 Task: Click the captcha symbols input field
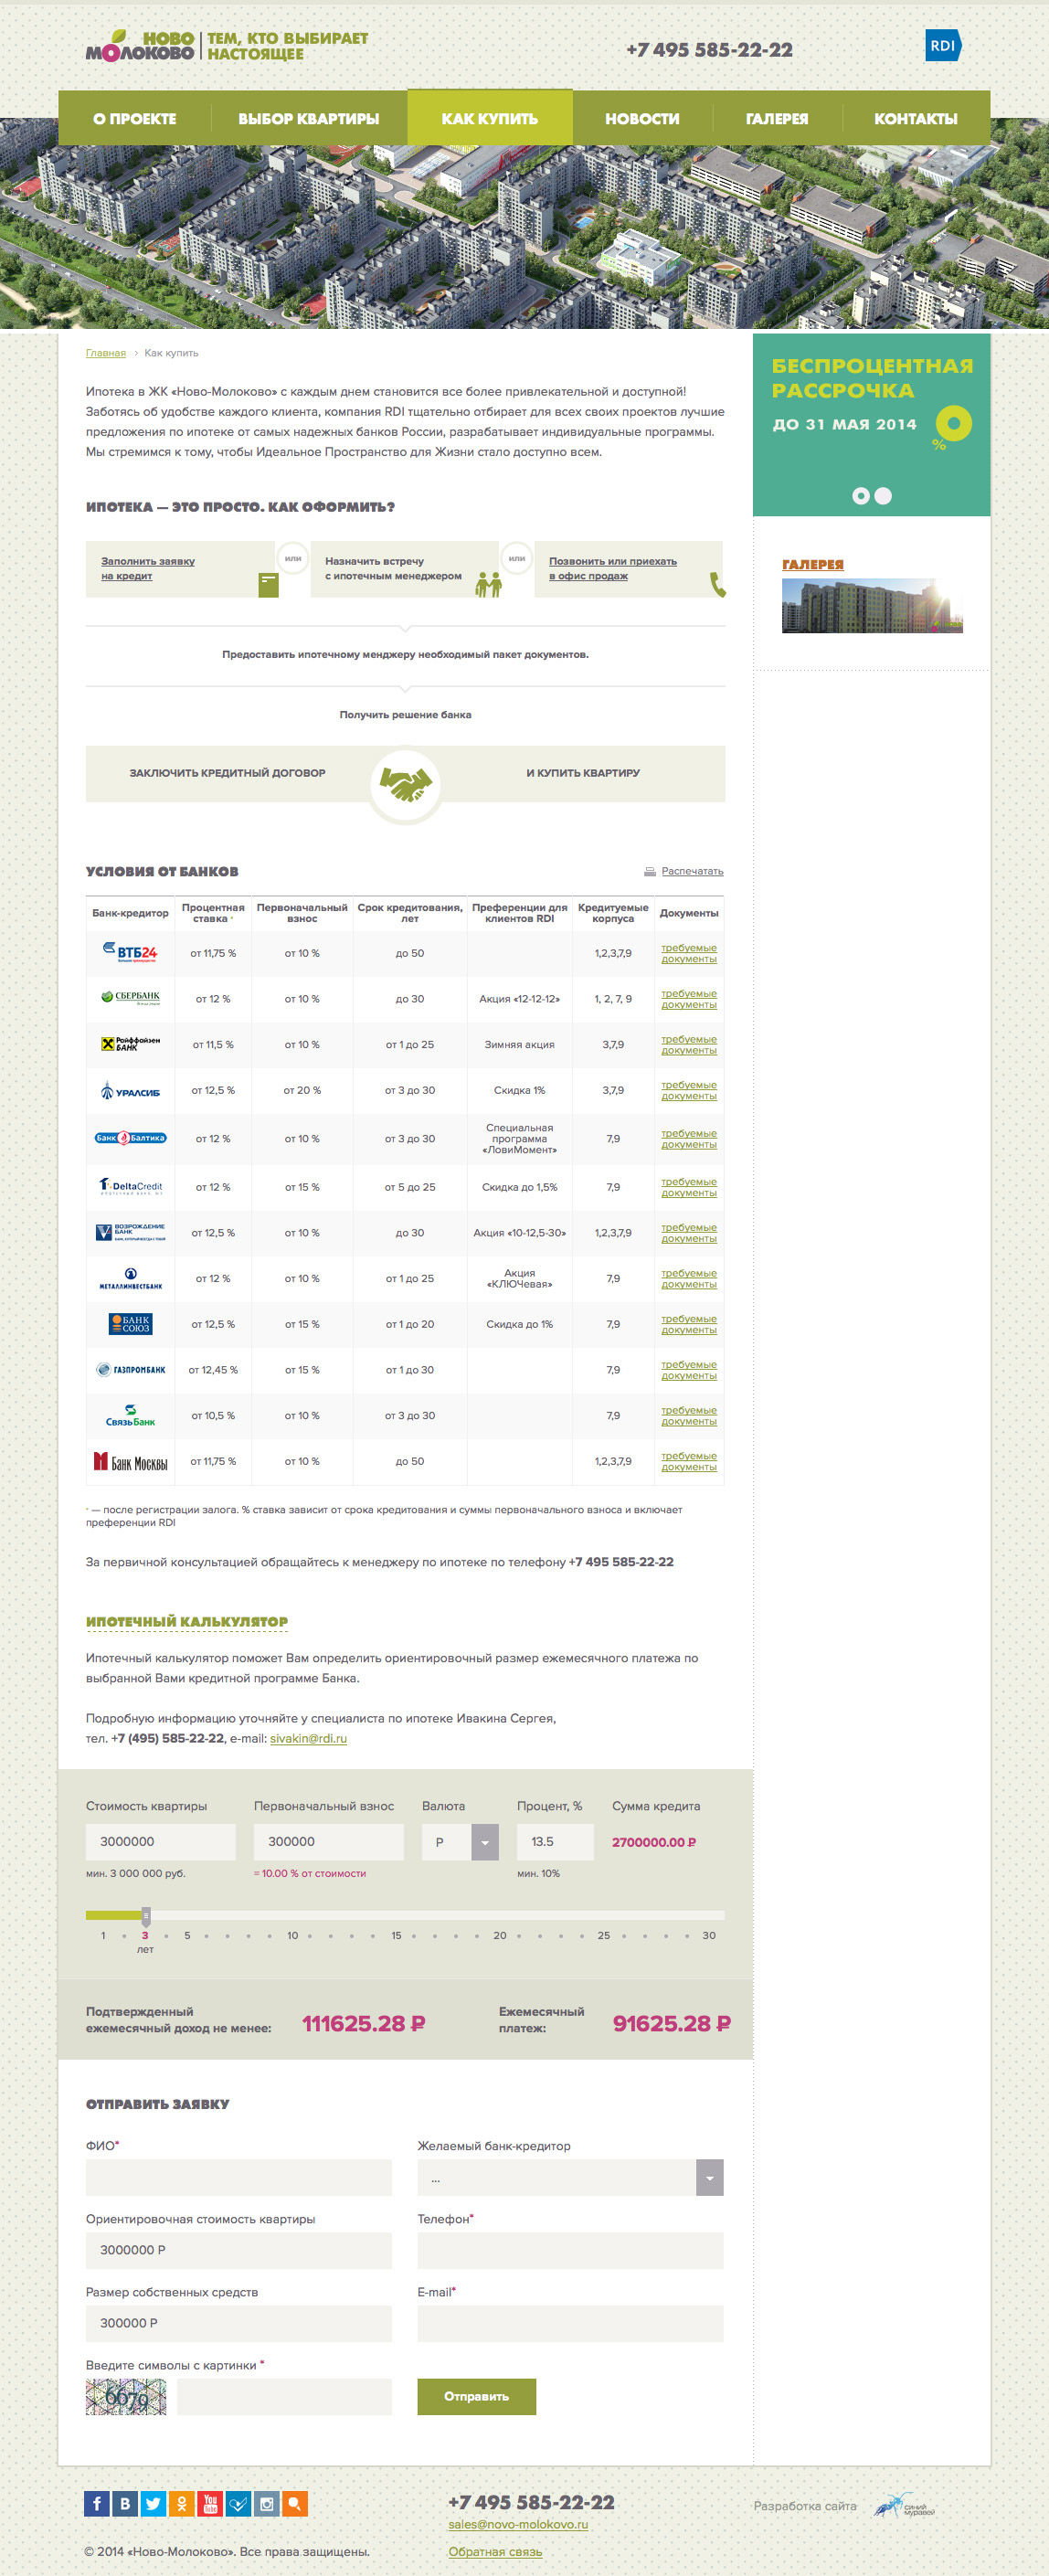pyautogui.click(x=284, y=2396)
